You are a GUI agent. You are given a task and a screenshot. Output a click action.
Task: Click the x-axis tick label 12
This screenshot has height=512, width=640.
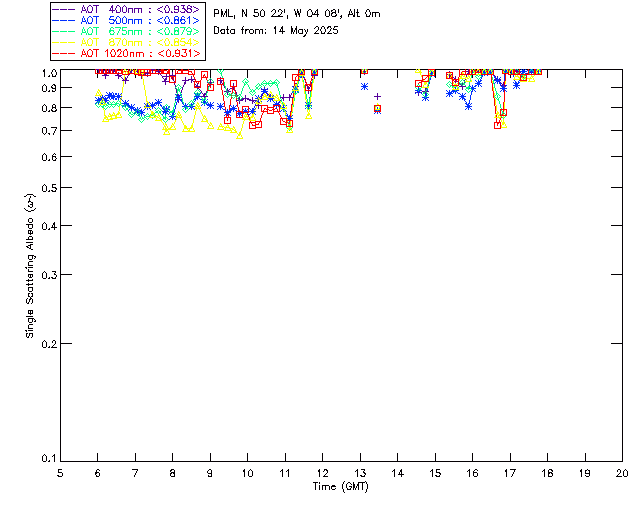(x=322, y=473)
